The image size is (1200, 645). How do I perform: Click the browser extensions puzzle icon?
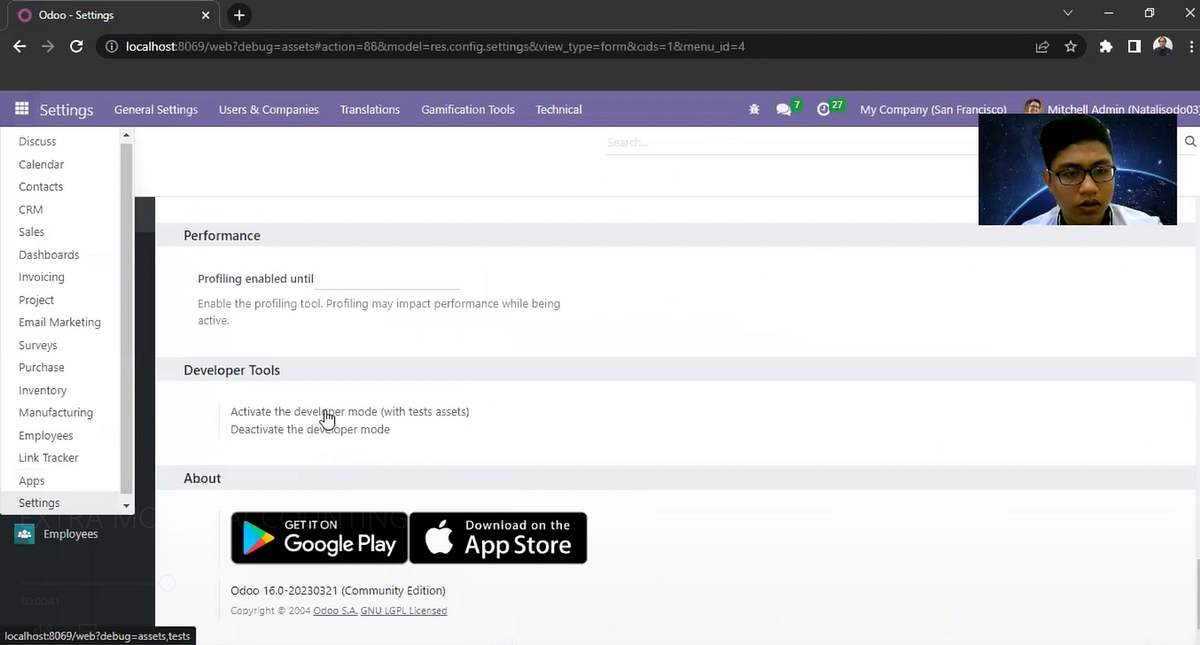(1106, 46)
